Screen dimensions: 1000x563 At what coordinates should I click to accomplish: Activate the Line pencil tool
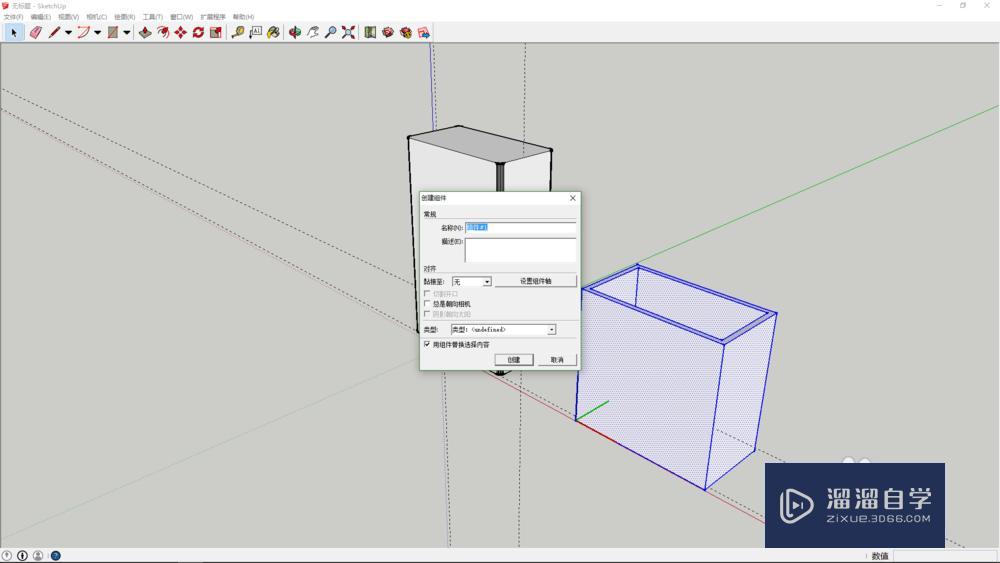(54, 33)
